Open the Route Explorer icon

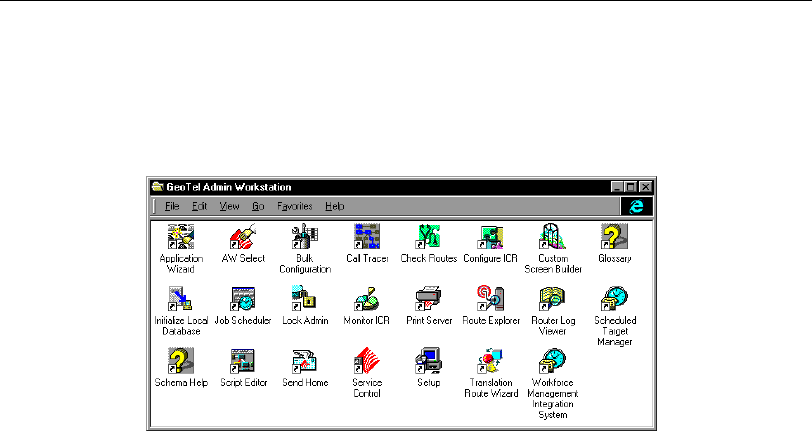490,299
